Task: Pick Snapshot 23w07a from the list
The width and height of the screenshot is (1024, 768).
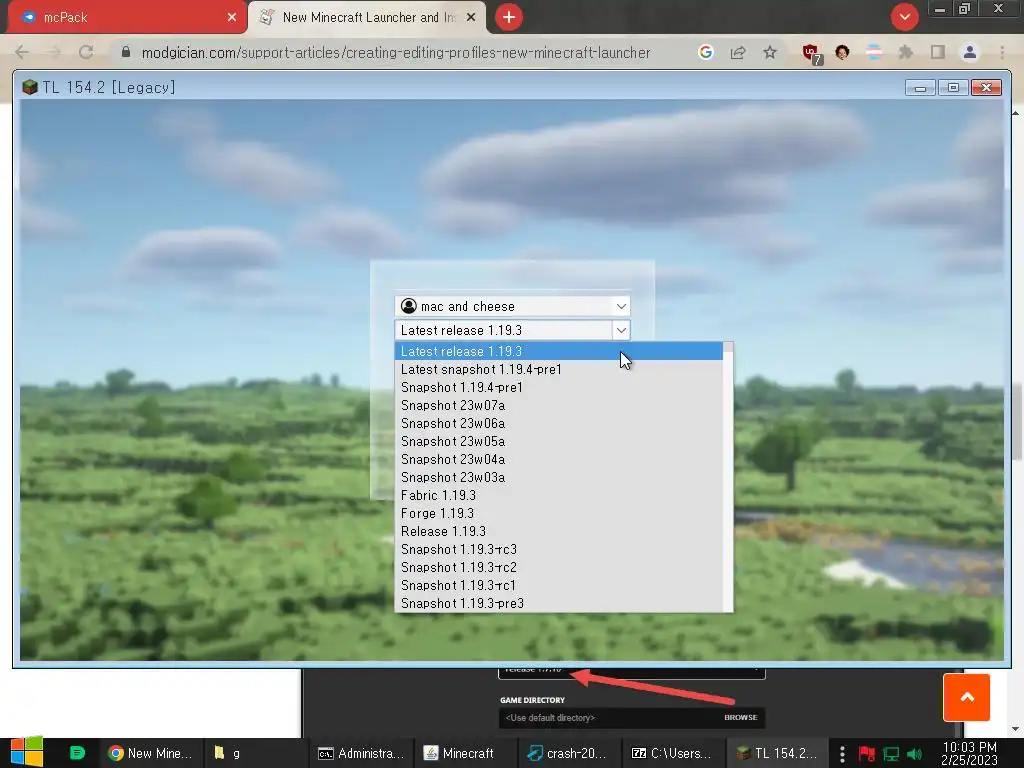Action: click(558, 406)
